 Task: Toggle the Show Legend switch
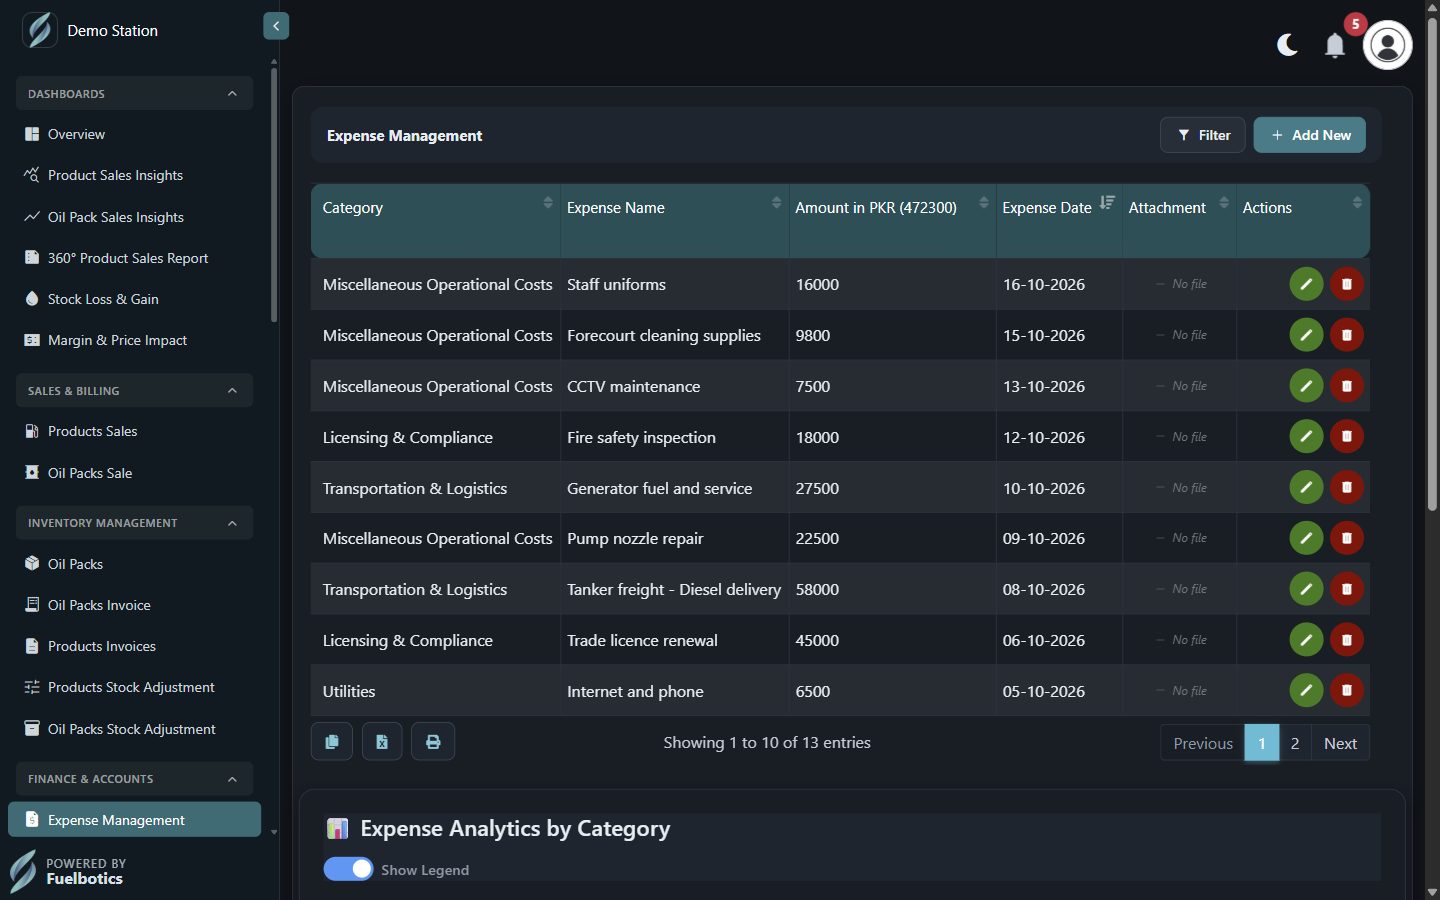348,869
